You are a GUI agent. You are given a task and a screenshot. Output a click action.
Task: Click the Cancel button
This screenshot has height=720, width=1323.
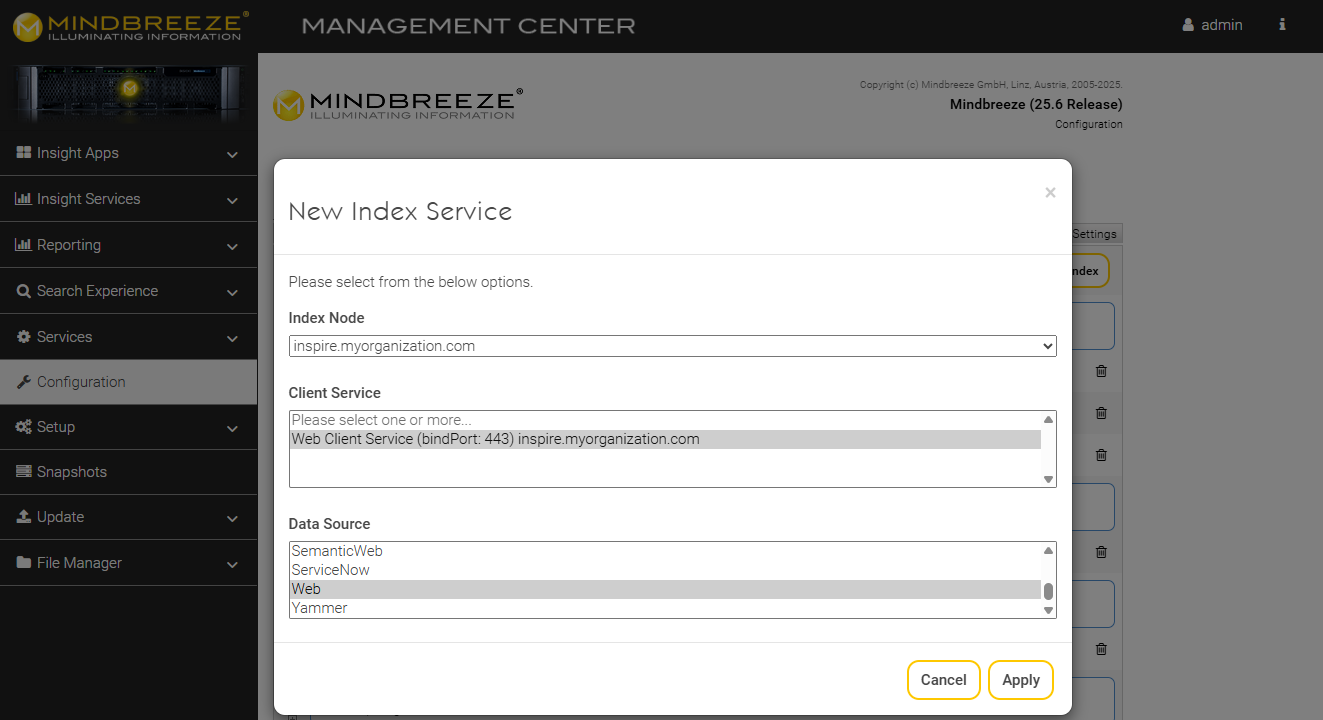[943, 680]
